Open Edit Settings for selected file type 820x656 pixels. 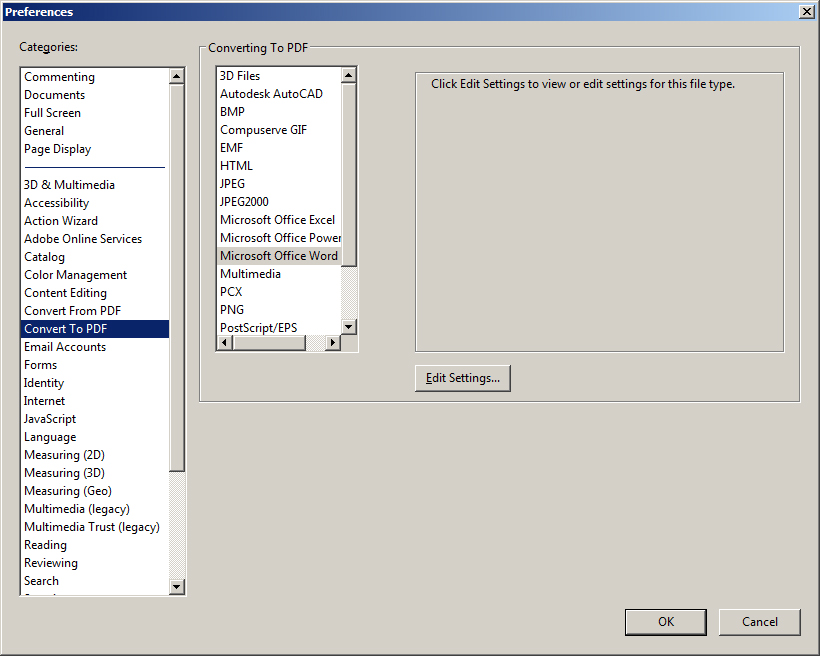[462, 378]
